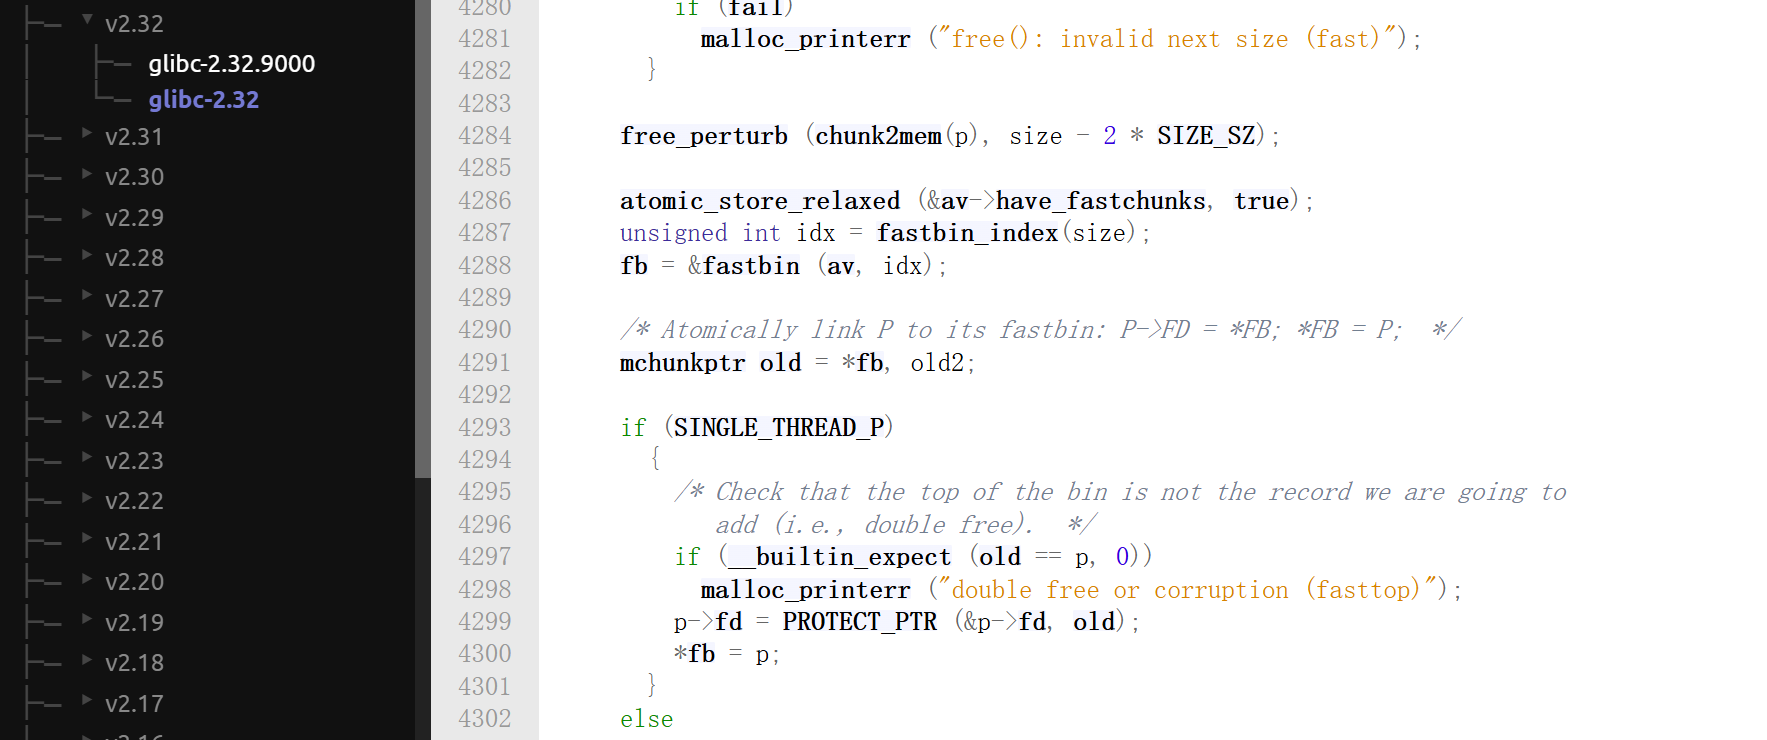This screenshot has height=740, width=1767.
Task: Select the v2.29 tree label
Action: tap(134, 218)
